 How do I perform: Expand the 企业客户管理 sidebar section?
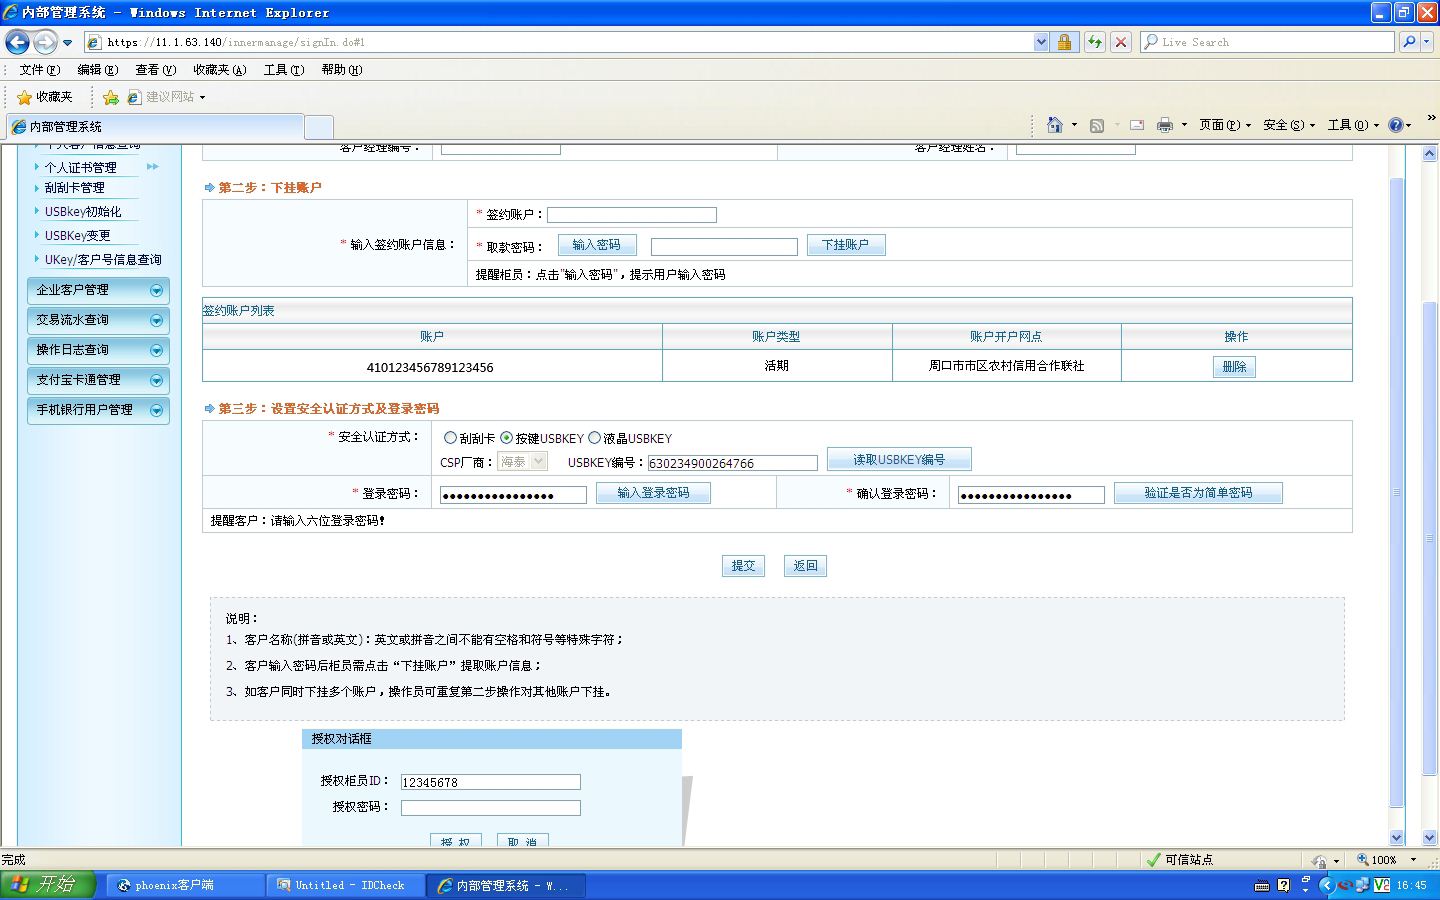tap(98, 290)
